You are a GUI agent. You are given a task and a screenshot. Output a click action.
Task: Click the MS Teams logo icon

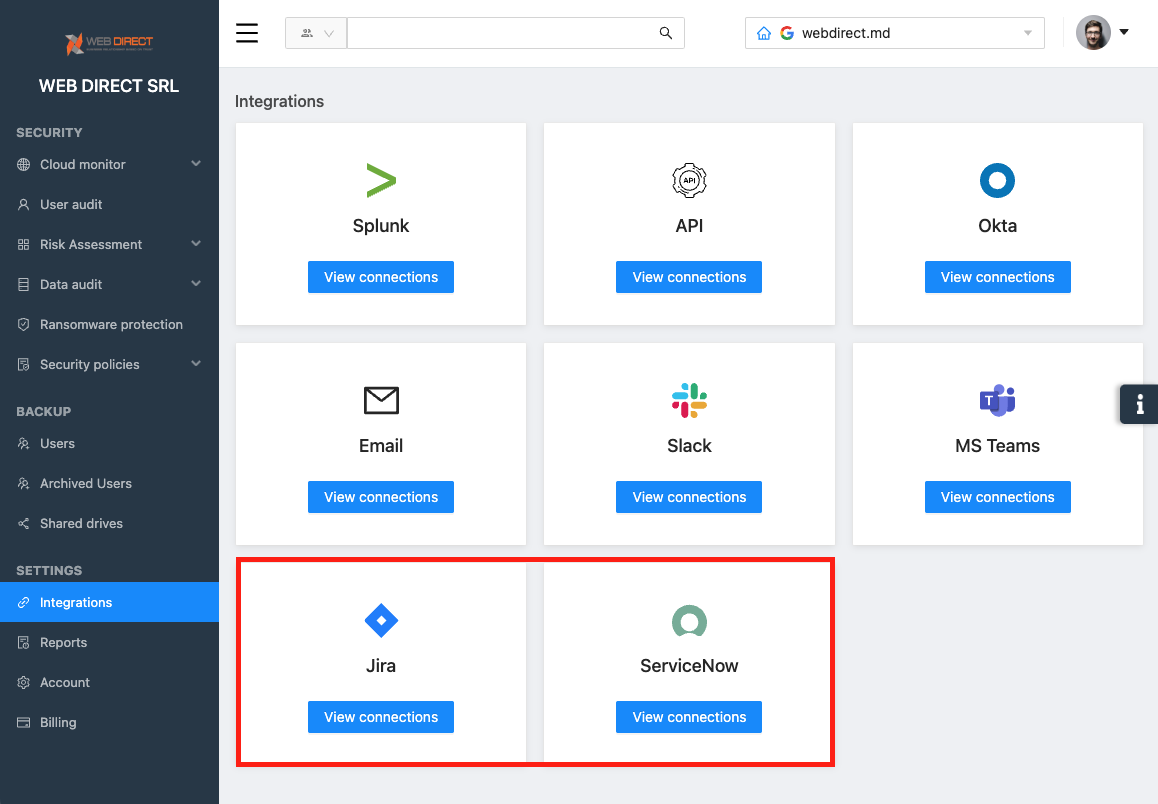(997, 400)
